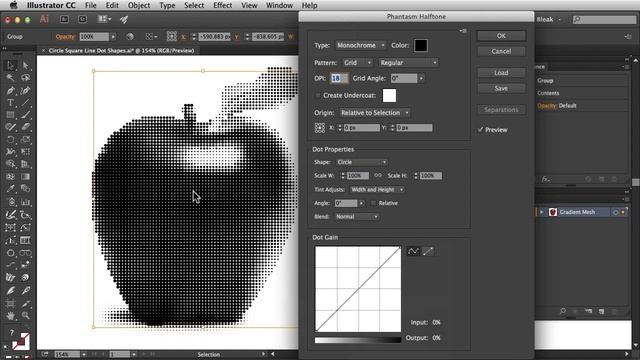Image resolution: width=640 pixels, height=360 pixels.
Task: Click the link scale width and height icon
Action: click(378, 176)
